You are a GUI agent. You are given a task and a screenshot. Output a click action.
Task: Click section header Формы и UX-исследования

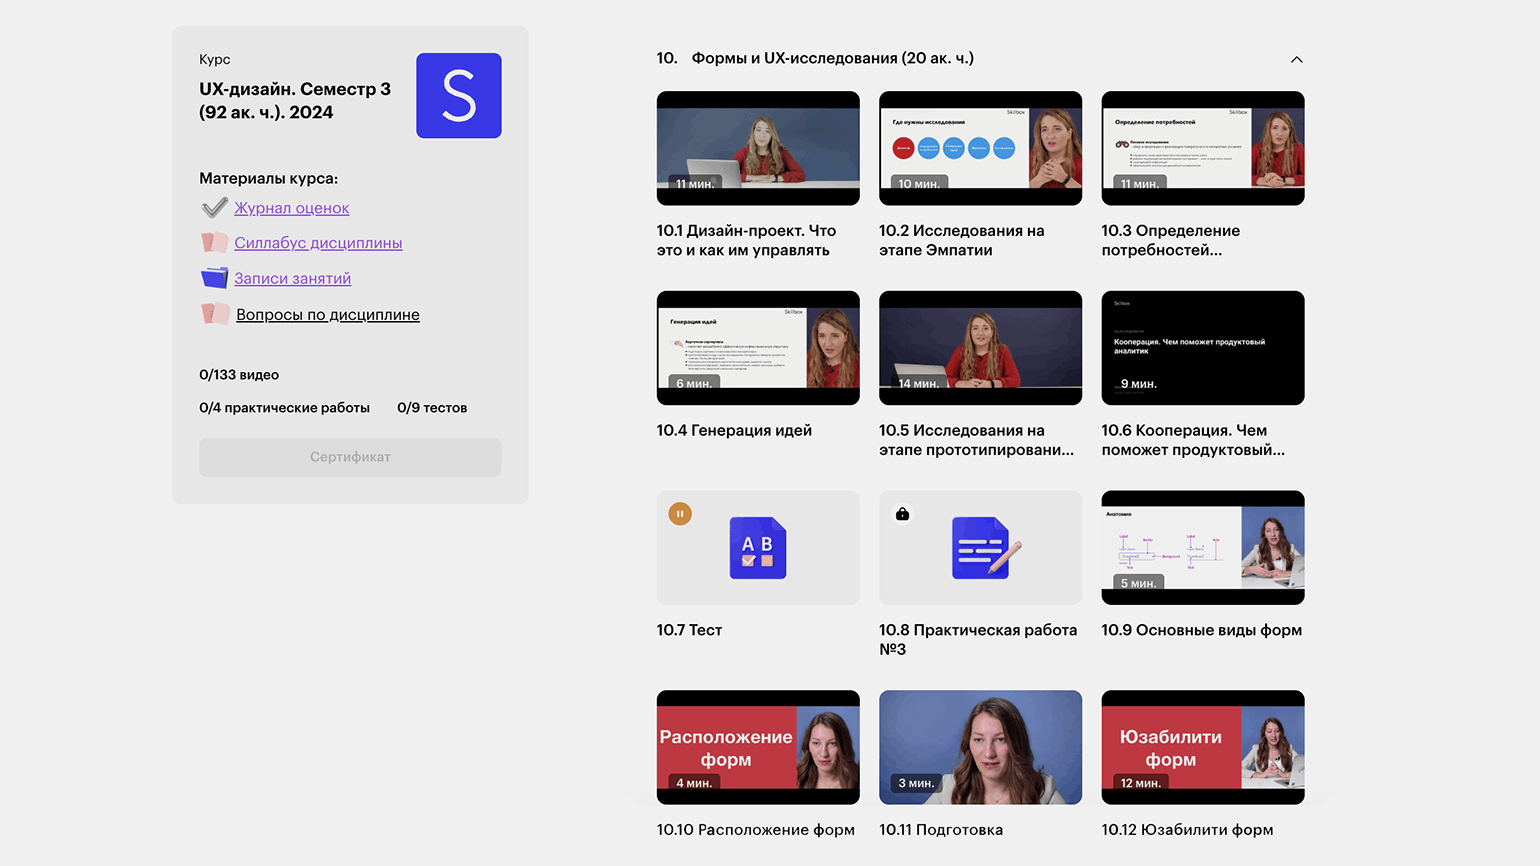pos(832,58)
